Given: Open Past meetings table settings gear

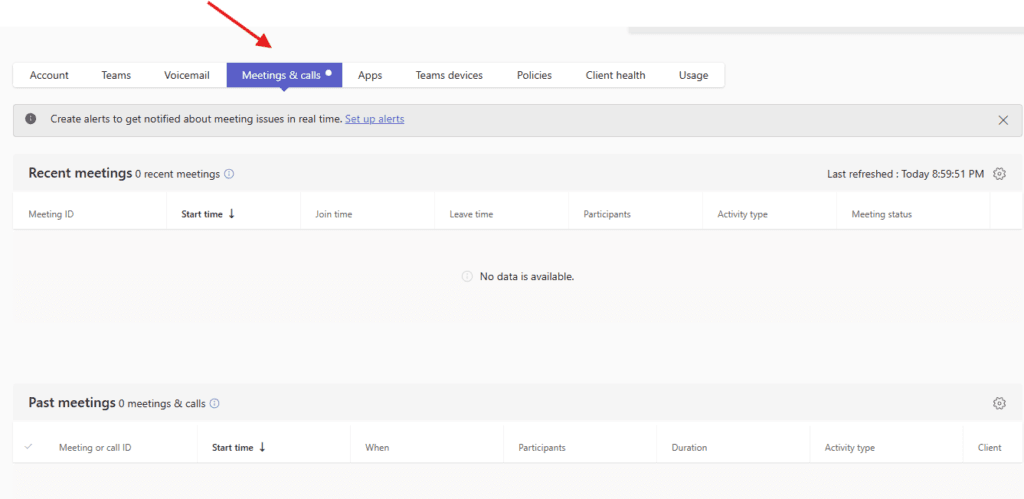Looking at the screenshot, I should point(999,403).
